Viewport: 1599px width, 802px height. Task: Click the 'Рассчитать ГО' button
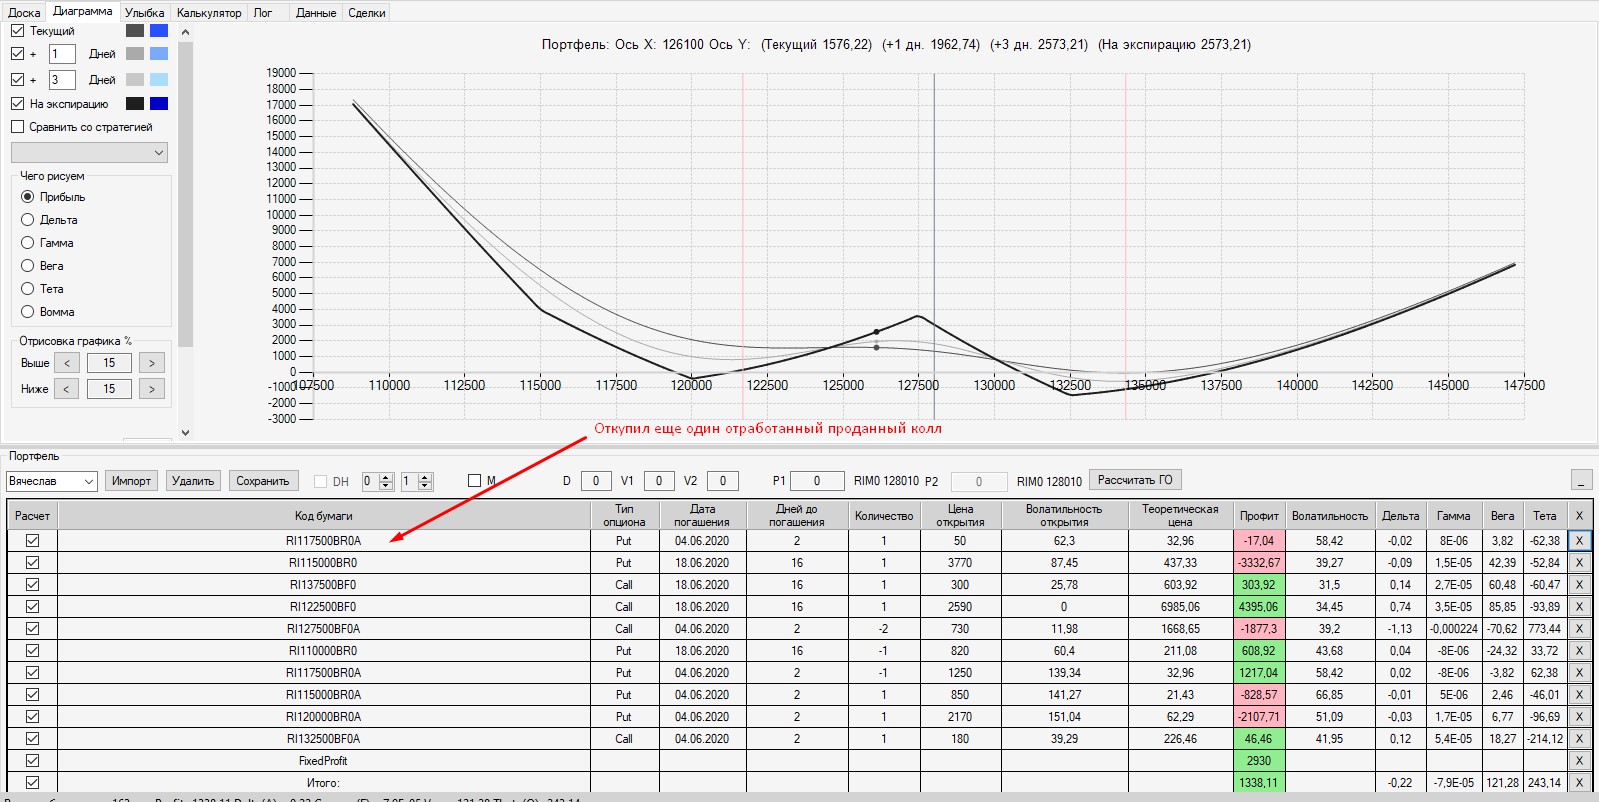[x=1135, y=480]
